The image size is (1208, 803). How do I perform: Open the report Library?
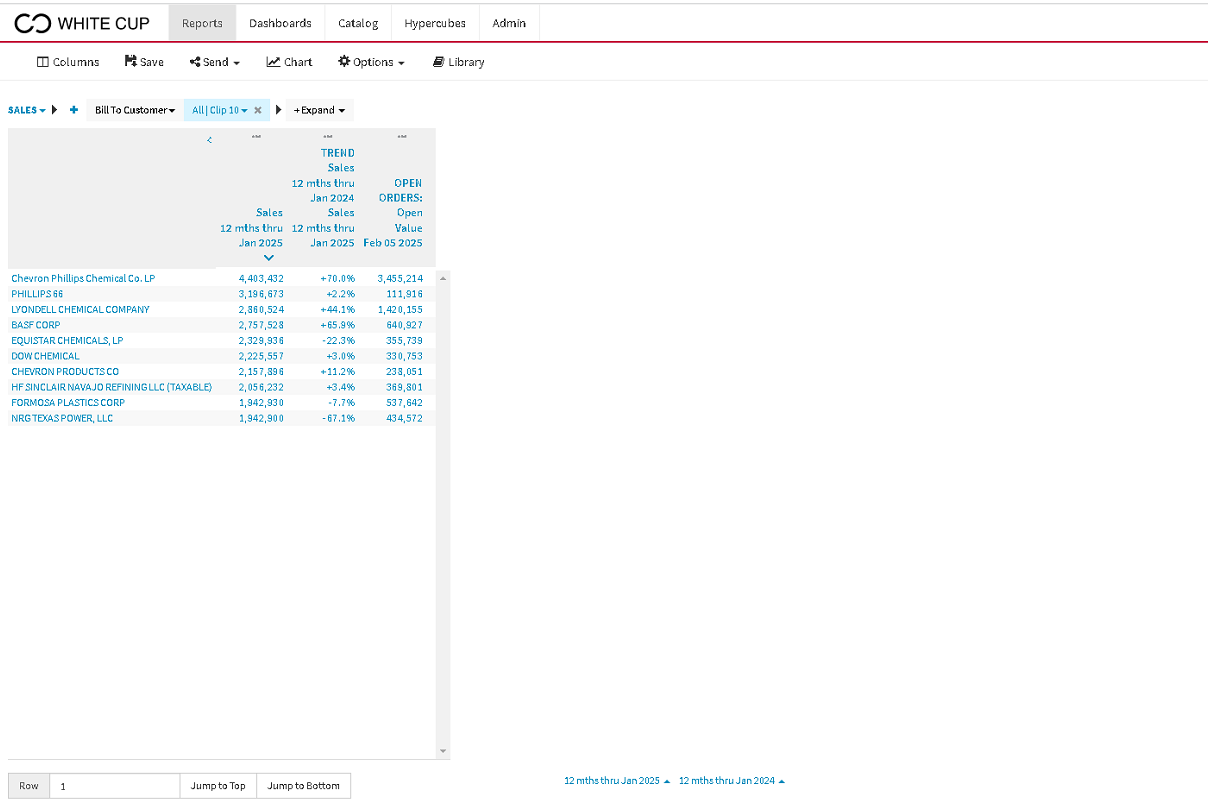pos(458,62)
